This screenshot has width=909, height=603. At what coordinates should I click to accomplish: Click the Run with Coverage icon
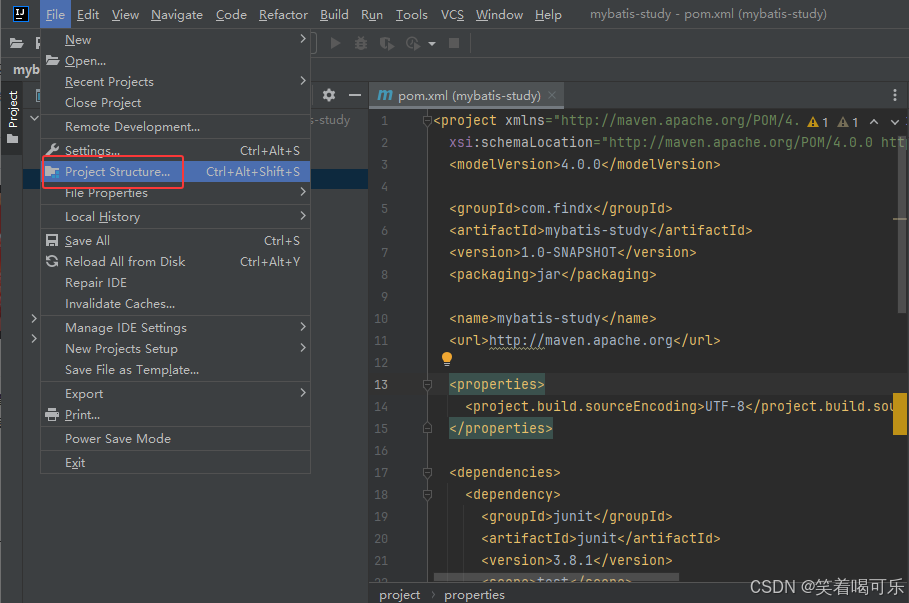pos(387,43)
